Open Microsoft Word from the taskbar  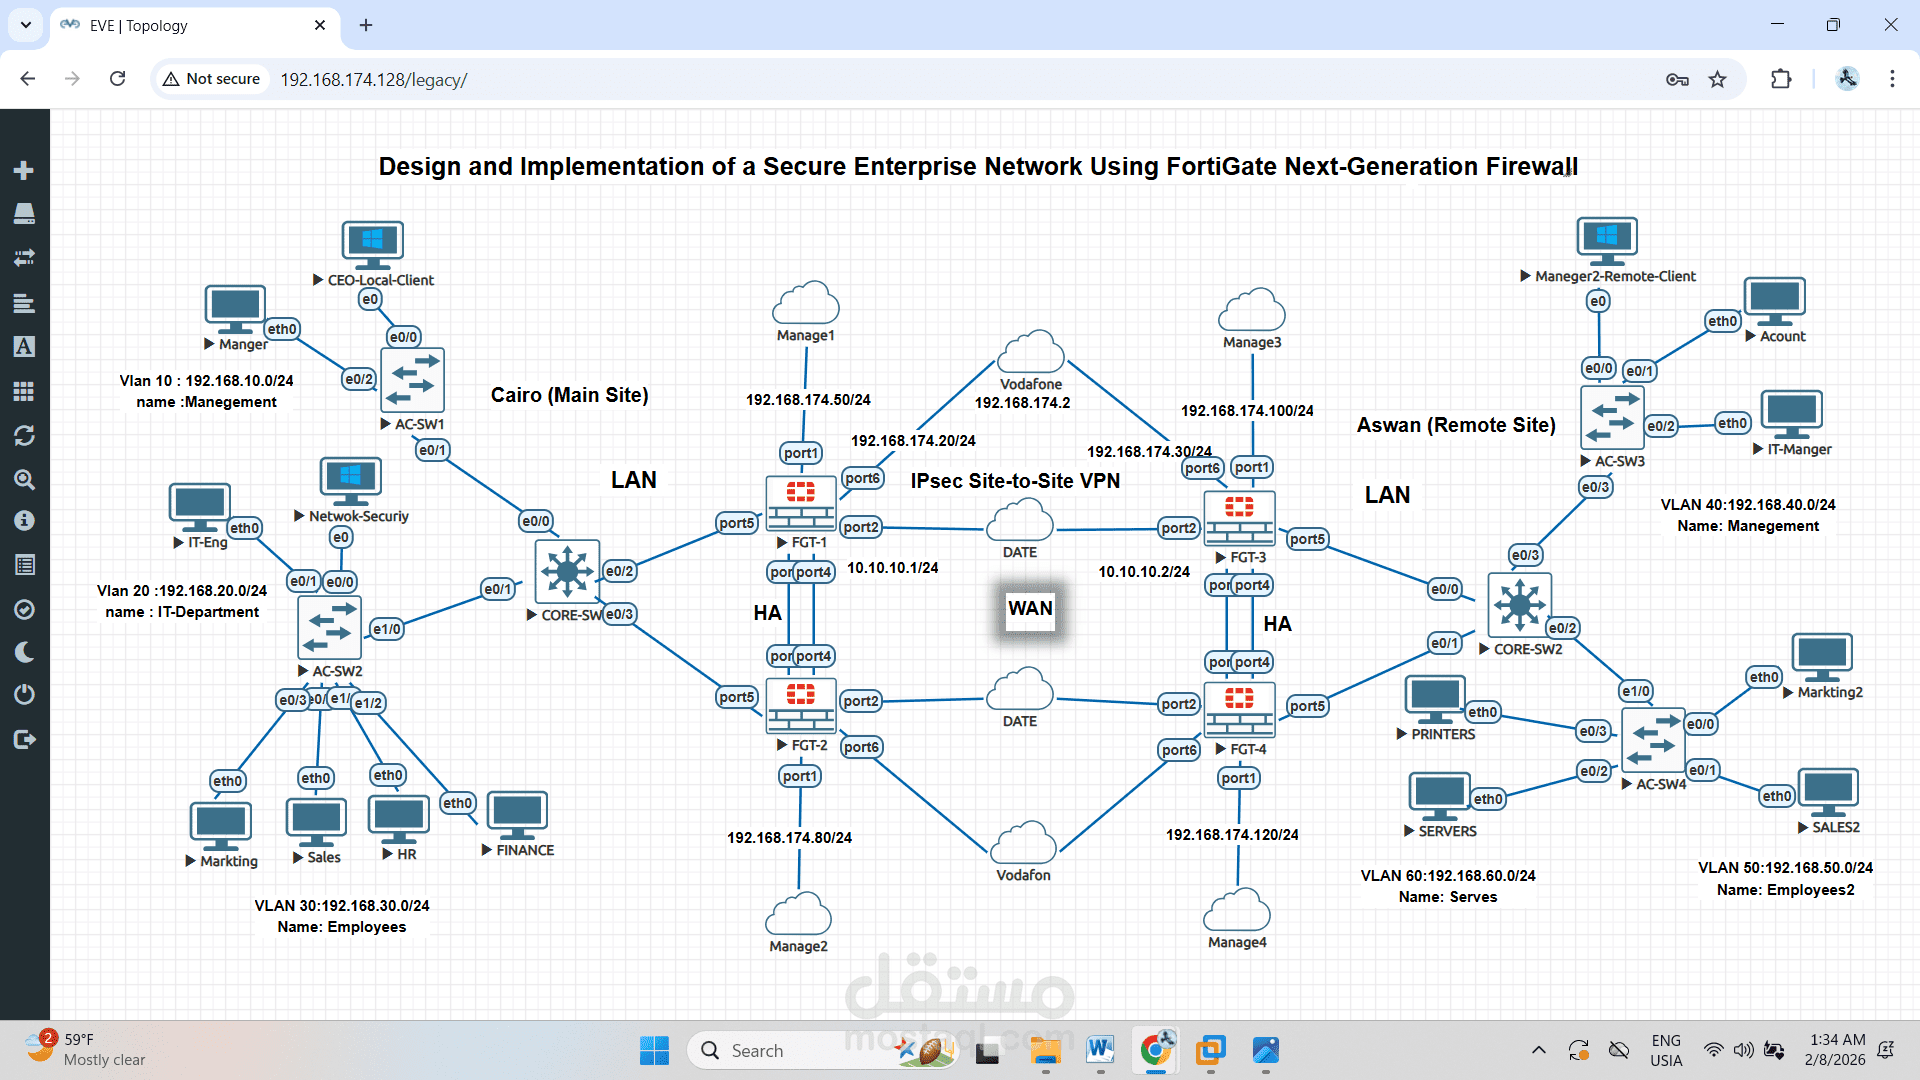click(1100, 1051)
